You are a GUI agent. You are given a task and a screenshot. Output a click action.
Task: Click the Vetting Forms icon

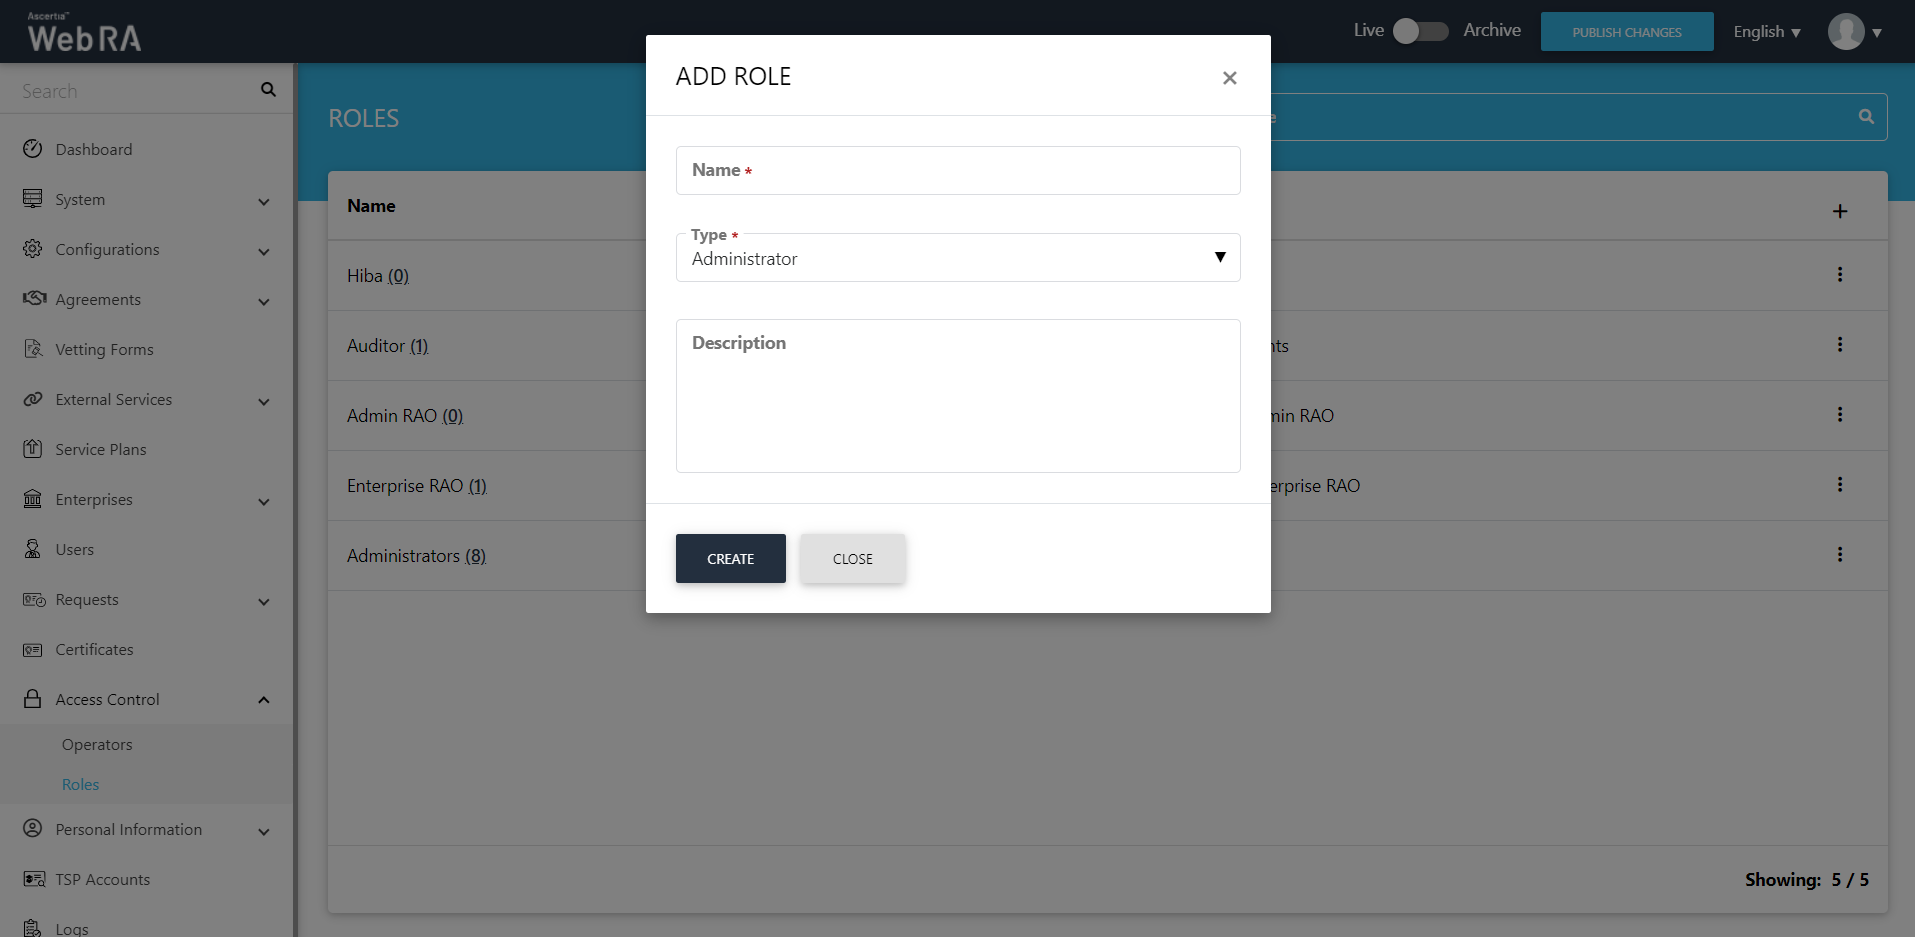33,349
